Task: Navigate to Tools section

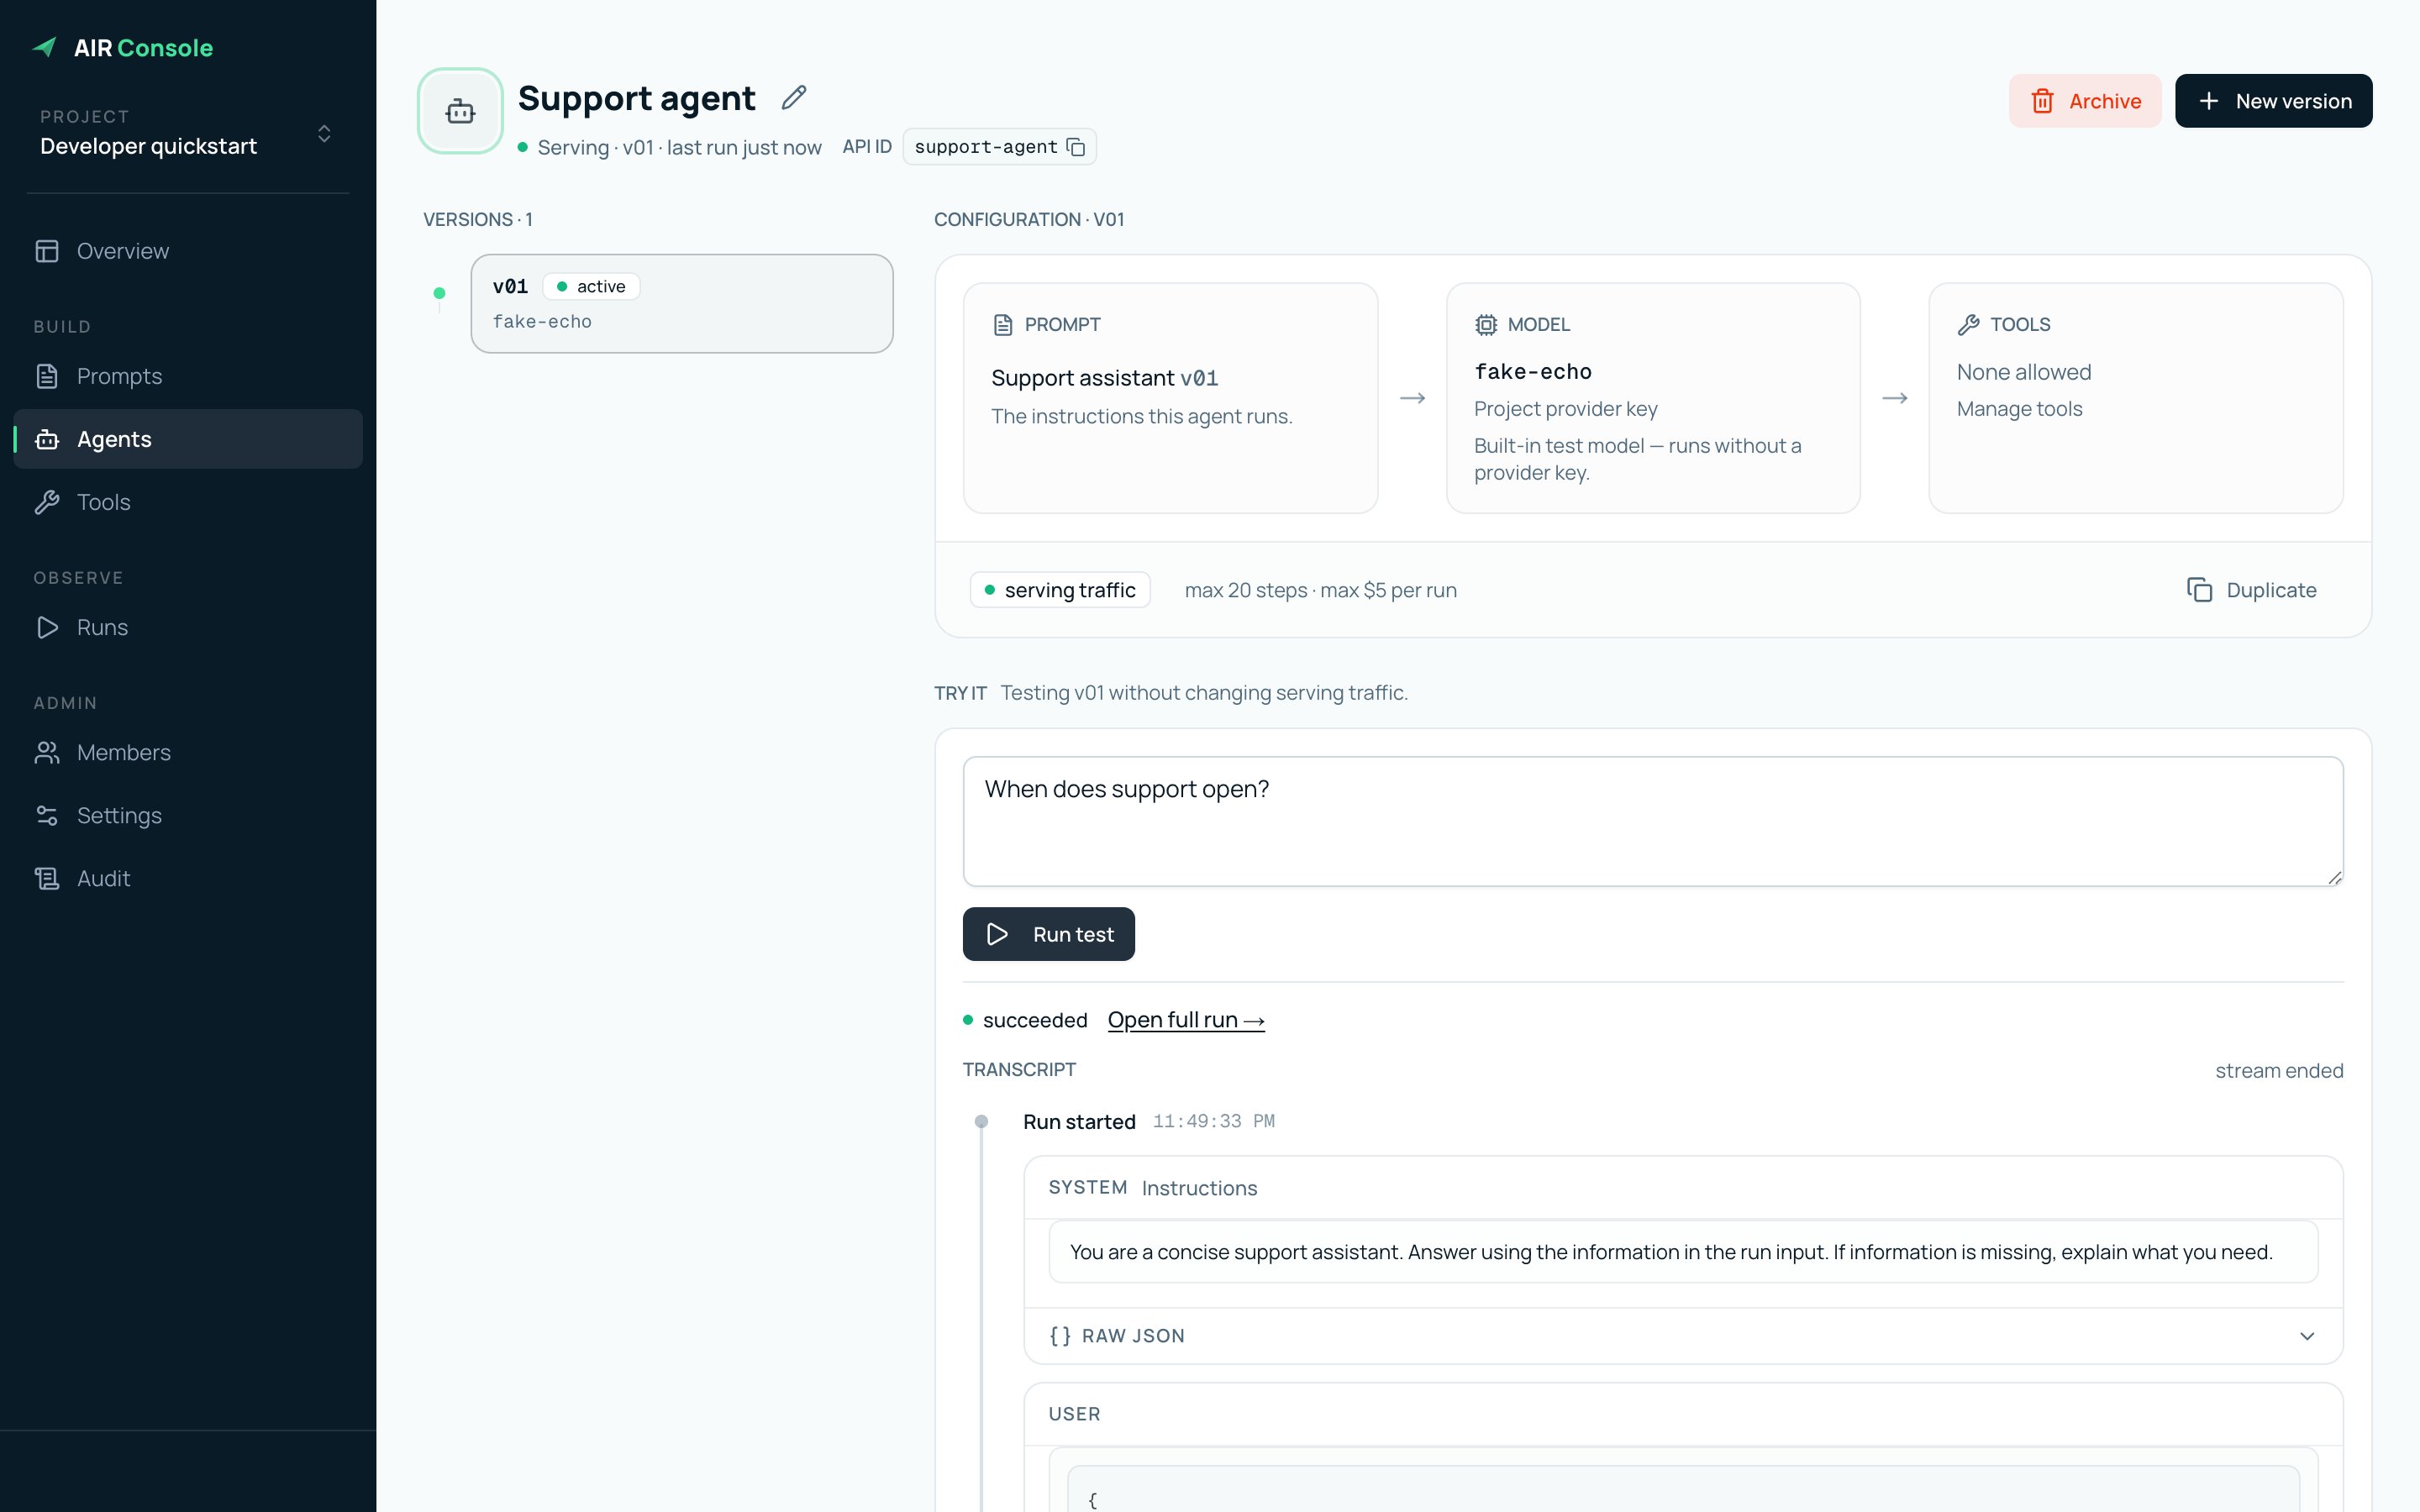Action: coord(188,502)
